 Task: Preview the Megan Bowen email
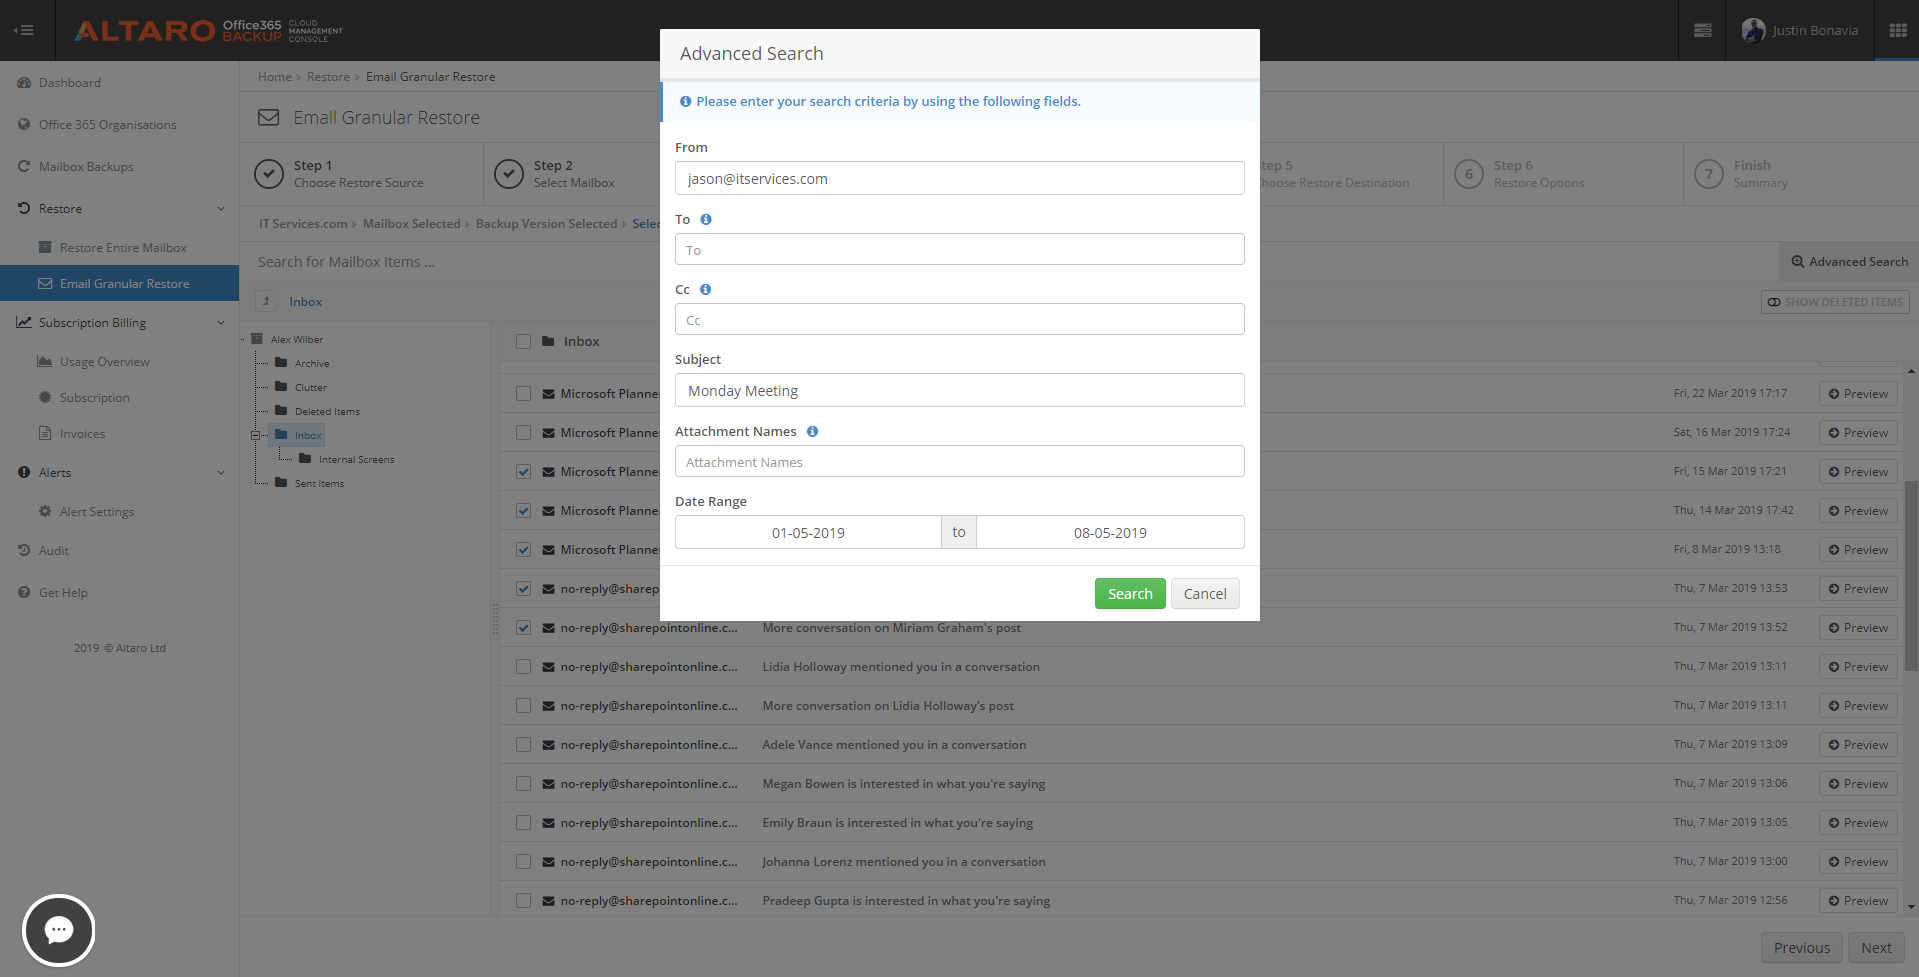click(x=1858, y=783)
